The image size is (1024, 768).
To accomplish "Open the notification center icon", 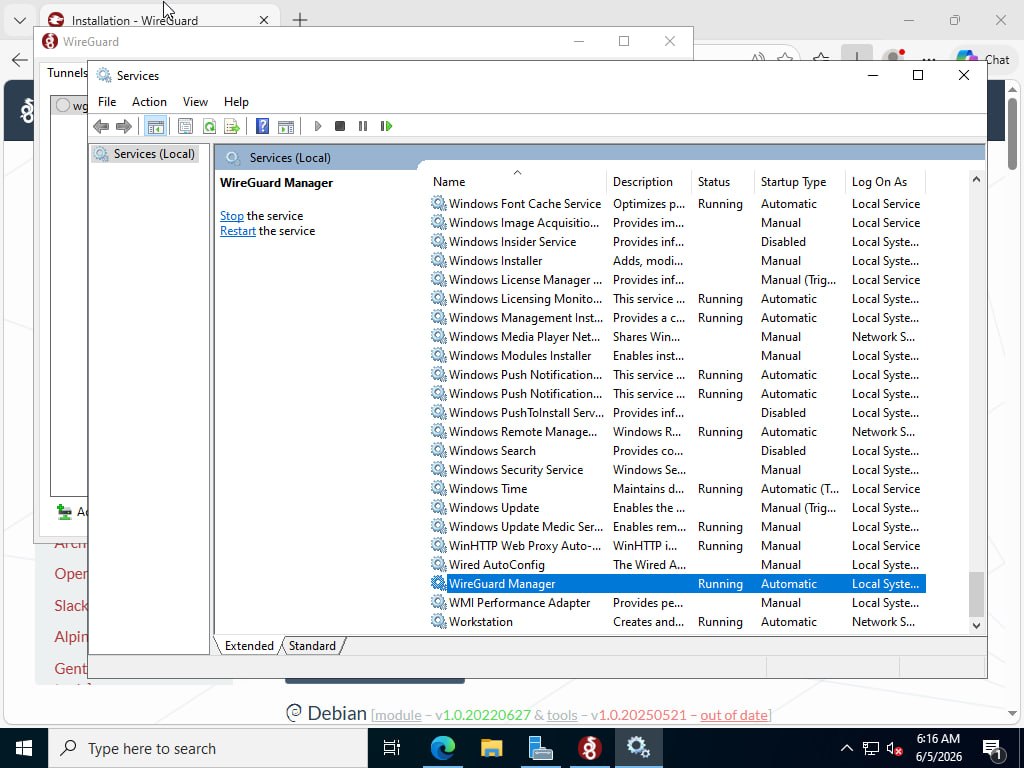I will click(x=993, y=748).
